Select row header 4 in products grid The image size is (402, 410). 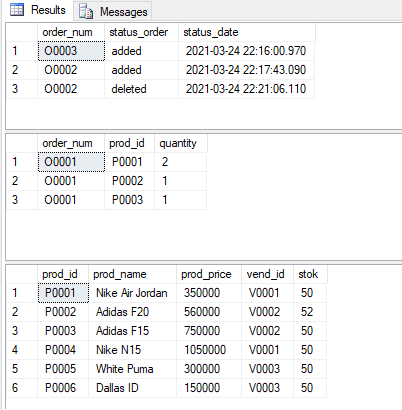tap(22, 350)
